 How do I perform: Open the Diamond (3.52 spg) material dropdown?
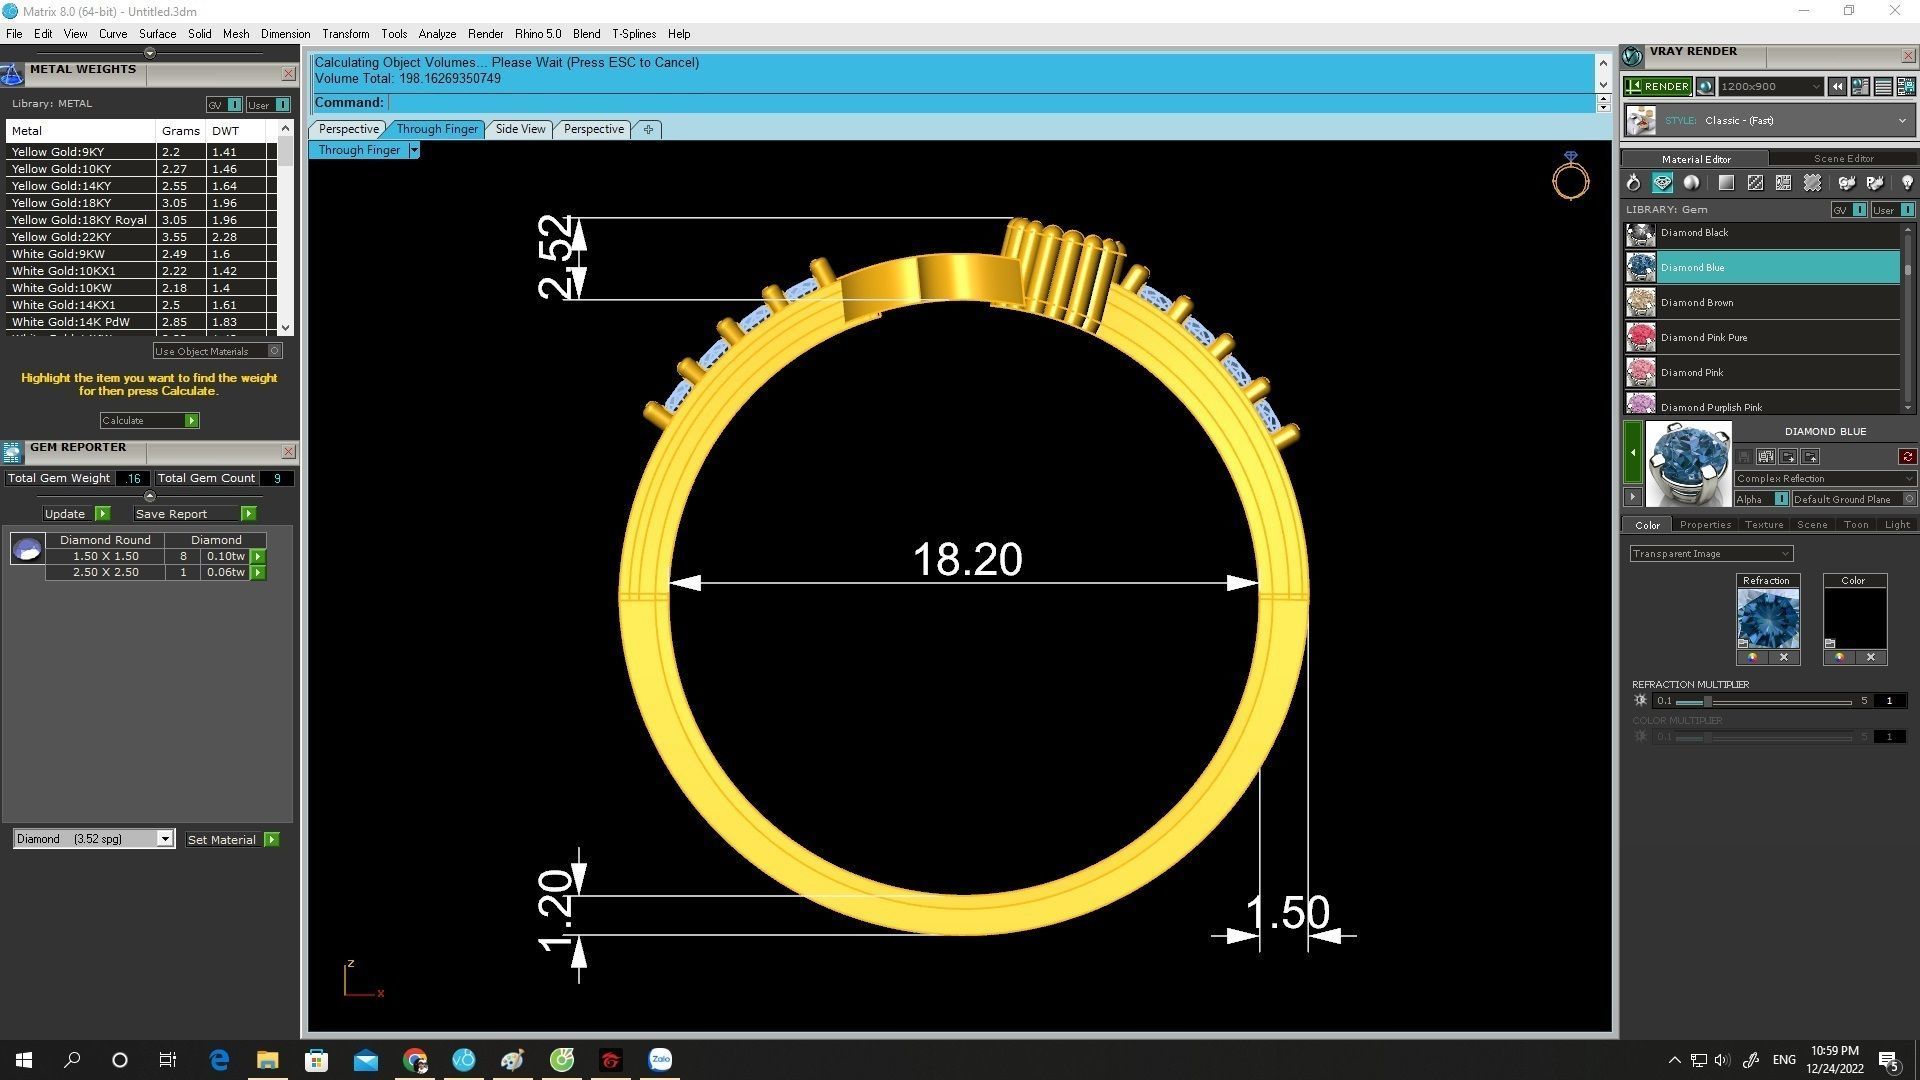(165, 839)
